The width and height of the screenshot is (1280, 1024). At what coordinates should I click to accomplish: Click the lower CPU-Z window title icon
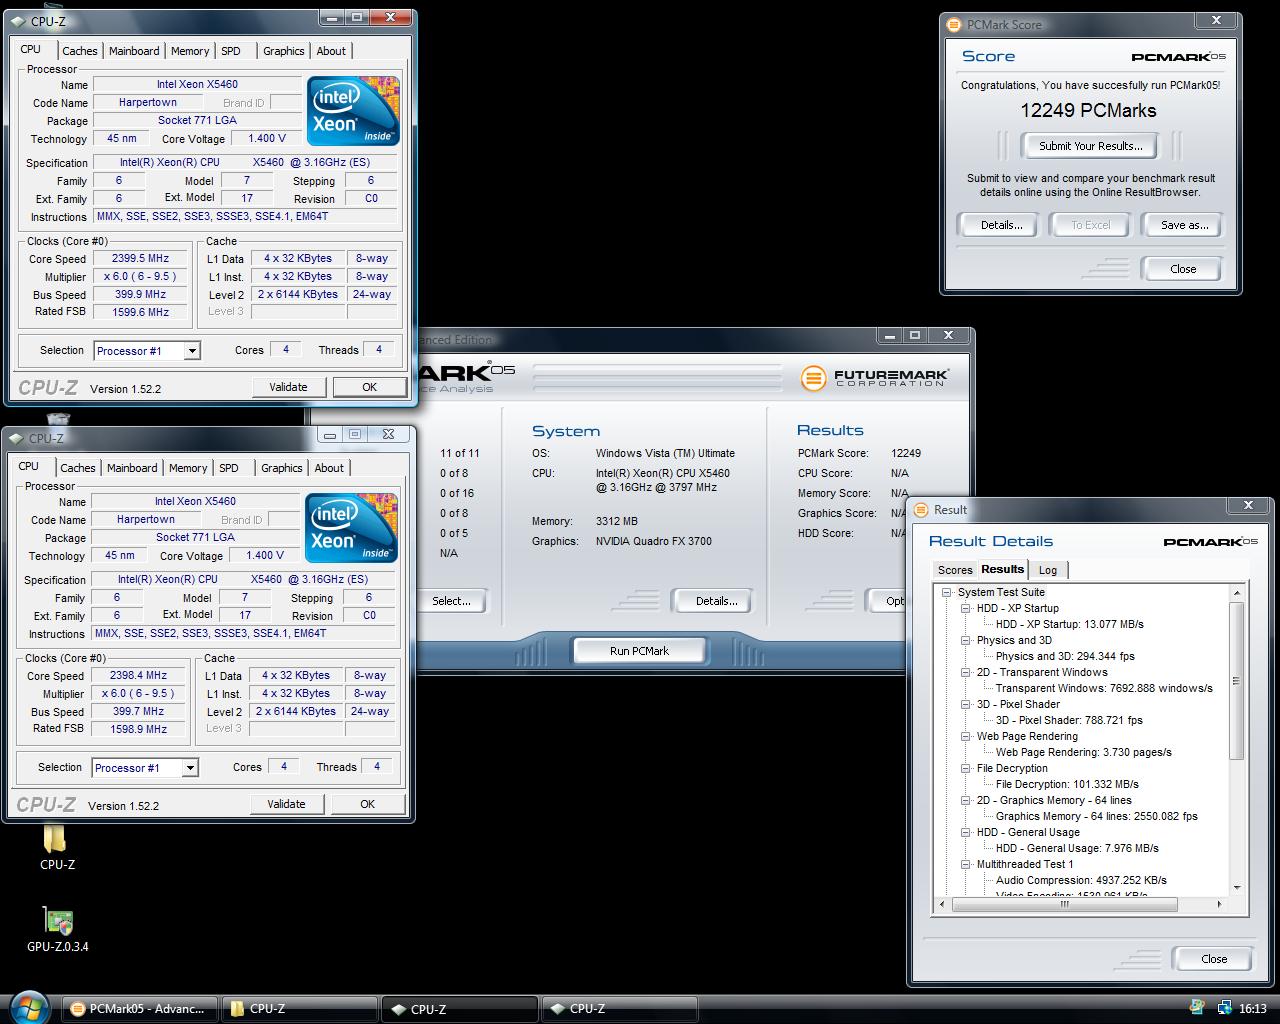[16, 438]
